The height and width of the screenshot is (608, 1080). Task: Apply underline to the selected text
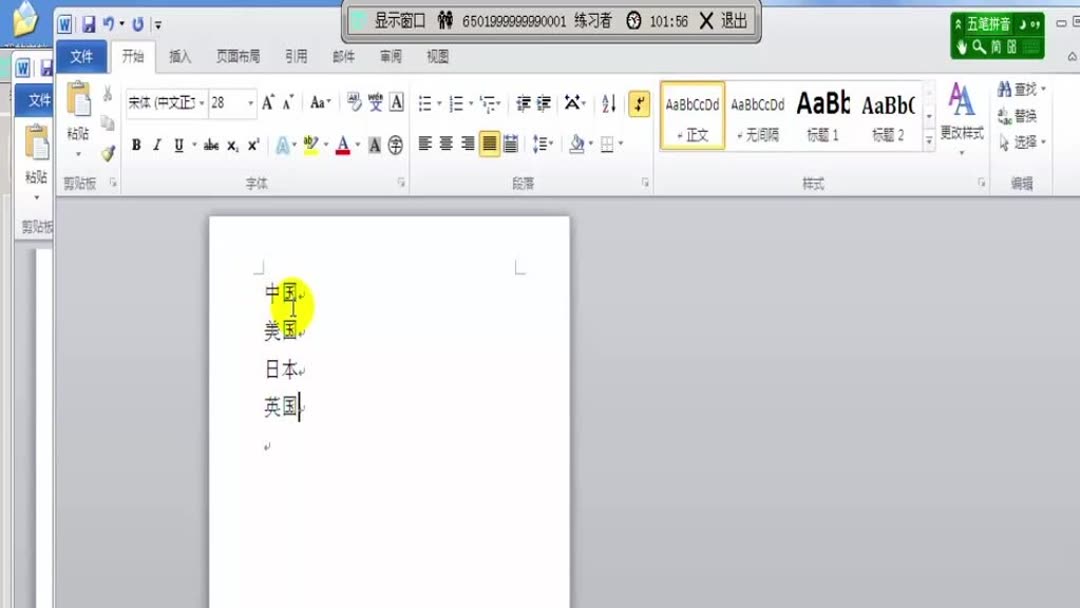pos(176,143)
